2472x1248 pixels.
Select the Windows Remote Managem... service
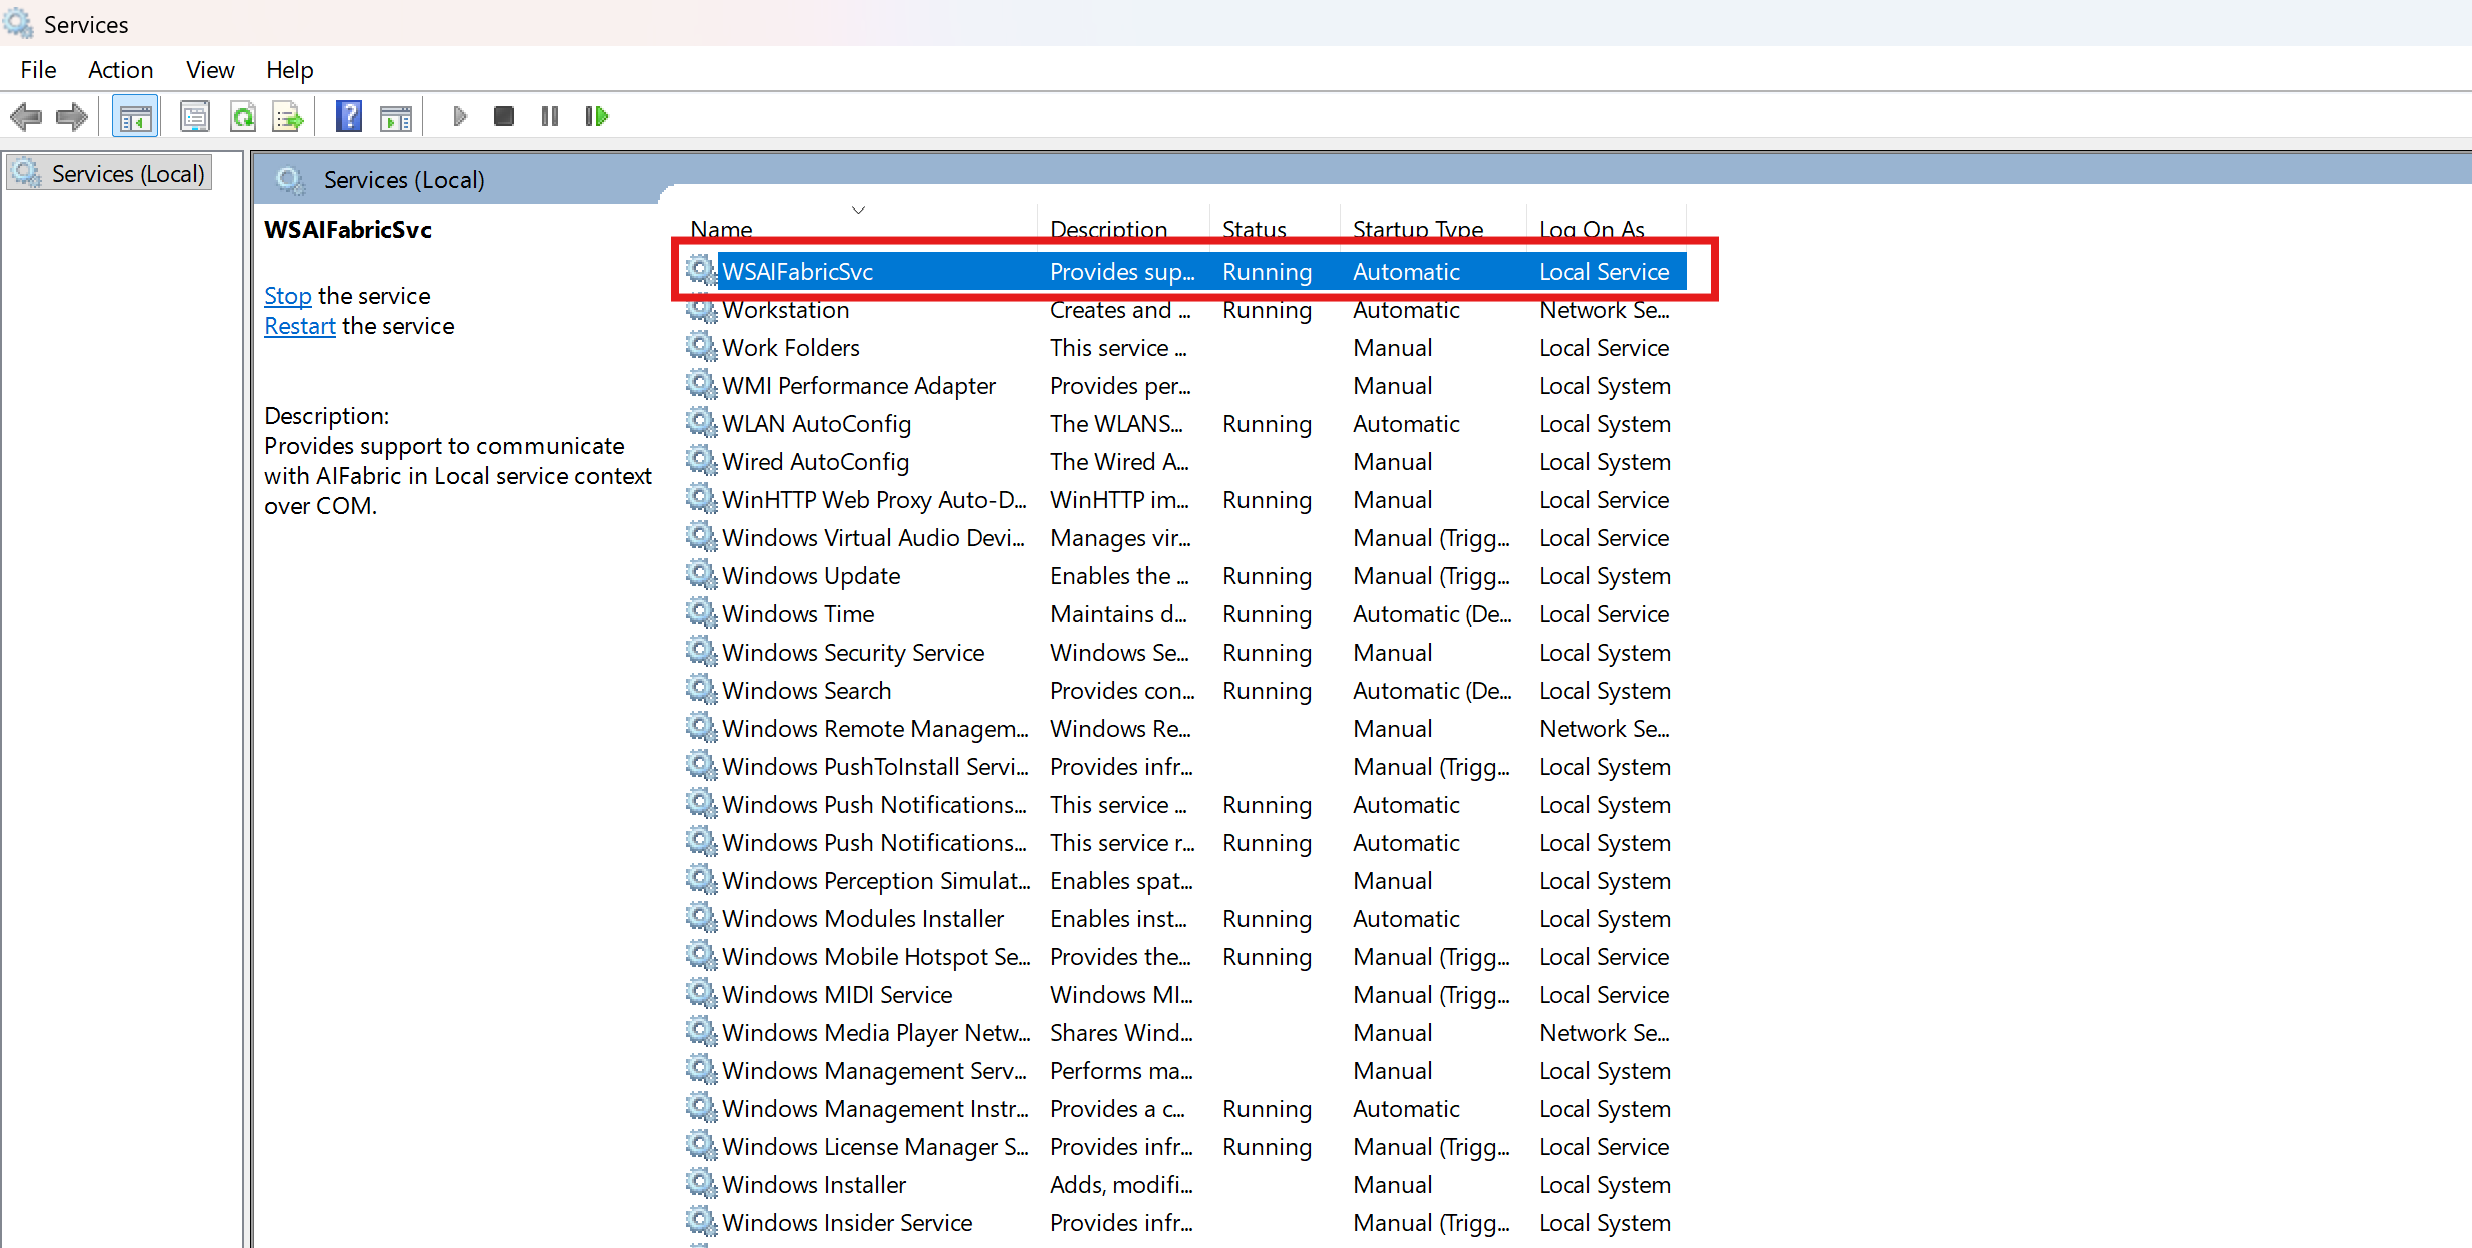(x=875, y=729)
